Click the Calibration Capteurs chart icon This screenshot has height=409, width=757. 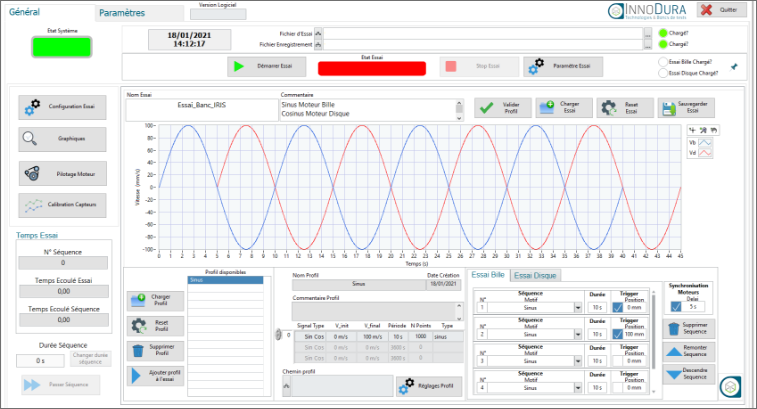33,205
